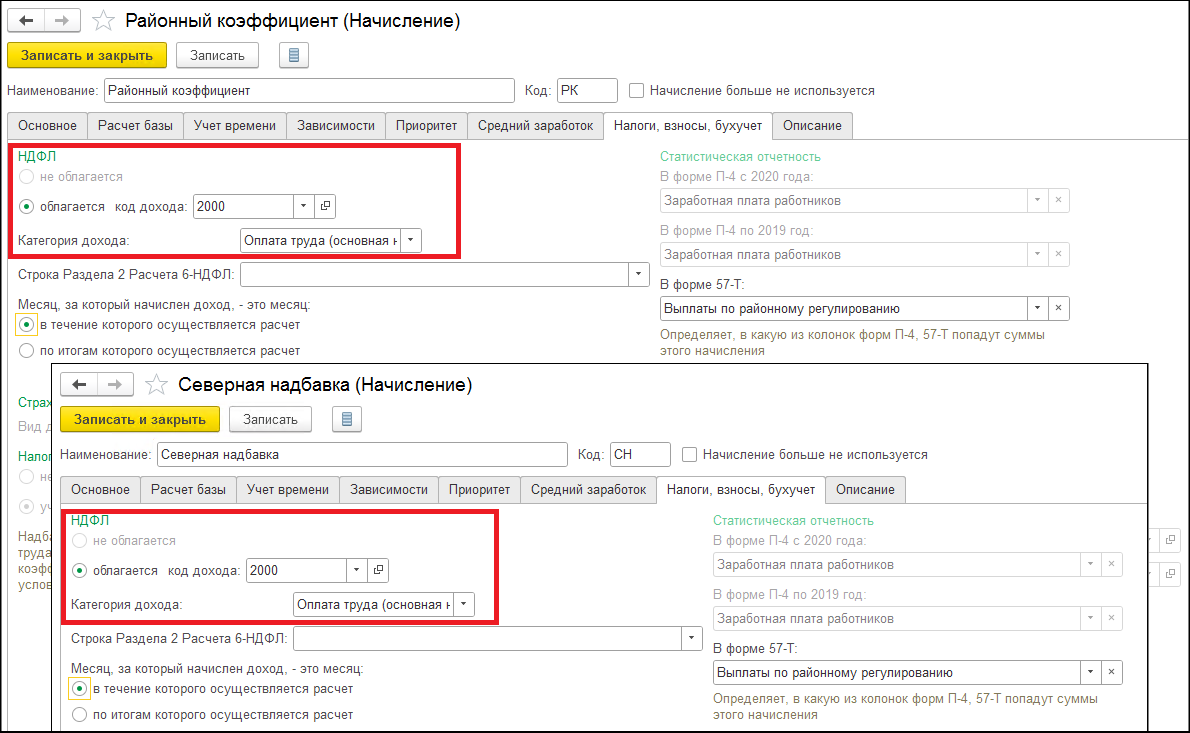Focus the Наименование field 'Северная надбавка'

click(362, 455)
